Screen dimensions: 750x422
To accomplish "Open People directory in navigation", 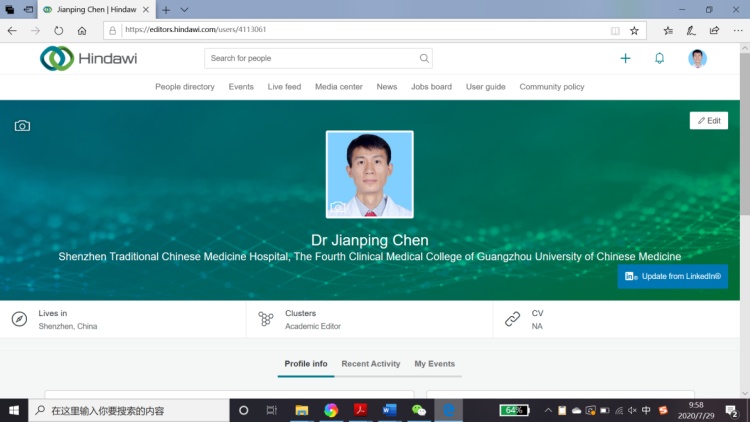I will coord(184,87).
